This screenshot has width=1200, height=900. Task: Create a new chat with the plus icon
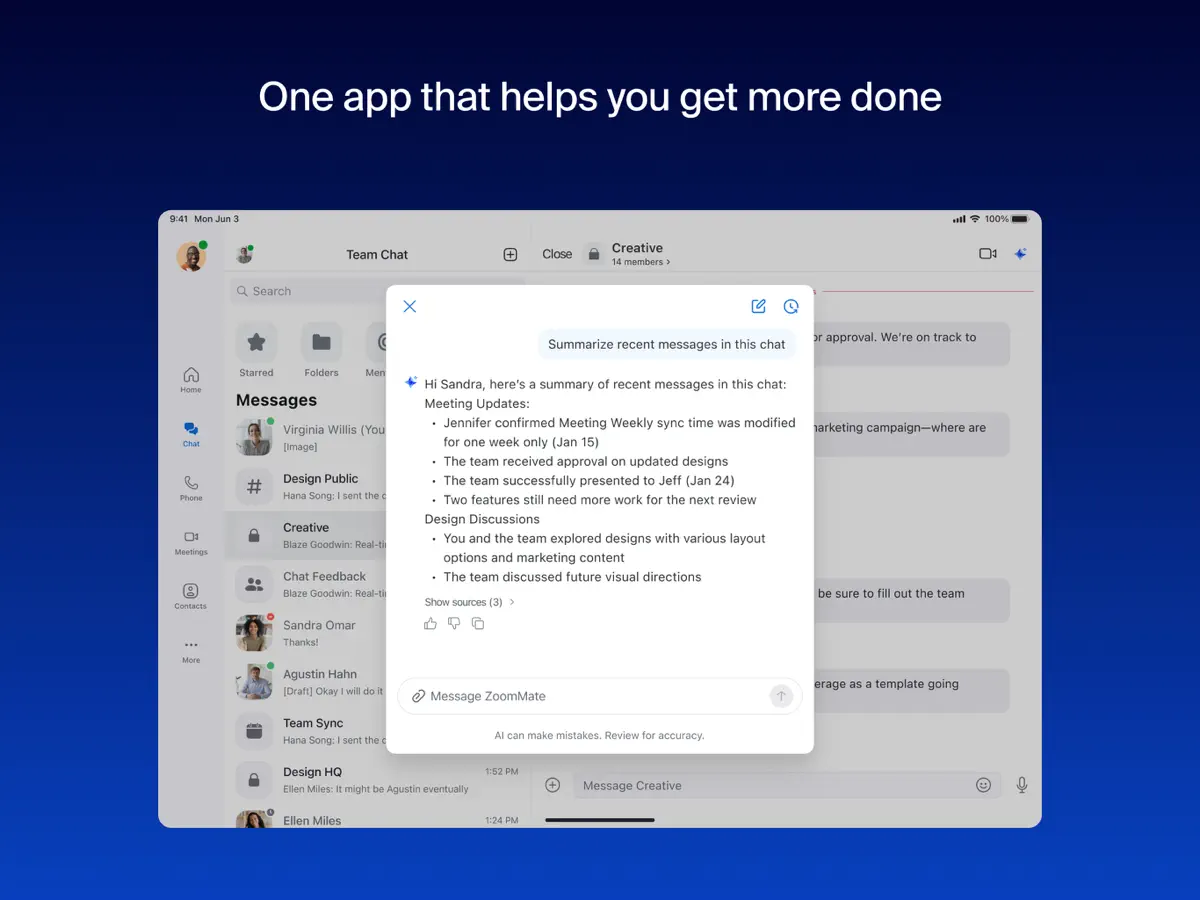[510, 255]
